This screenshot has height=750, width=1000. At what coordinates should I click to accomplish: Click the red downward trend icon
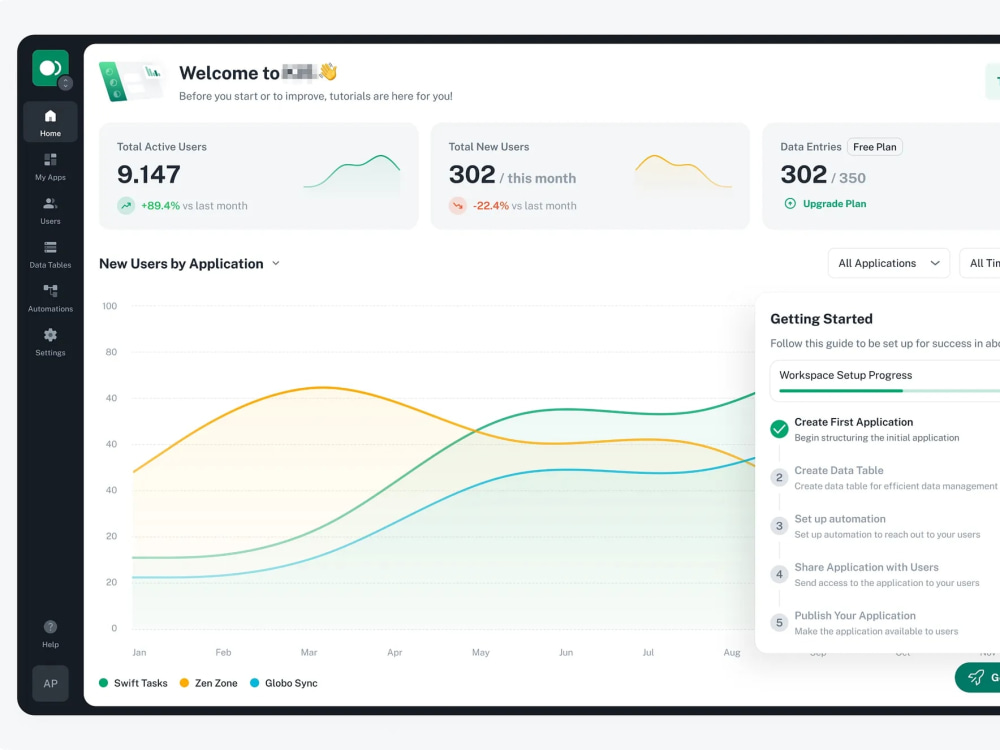coord(457,205)
